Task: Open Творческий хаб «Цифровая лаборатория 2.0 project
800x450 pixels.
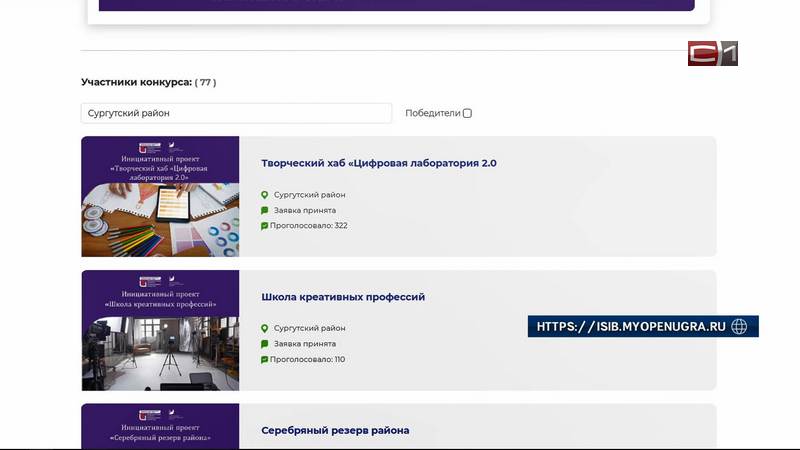Action: [379, 163]
